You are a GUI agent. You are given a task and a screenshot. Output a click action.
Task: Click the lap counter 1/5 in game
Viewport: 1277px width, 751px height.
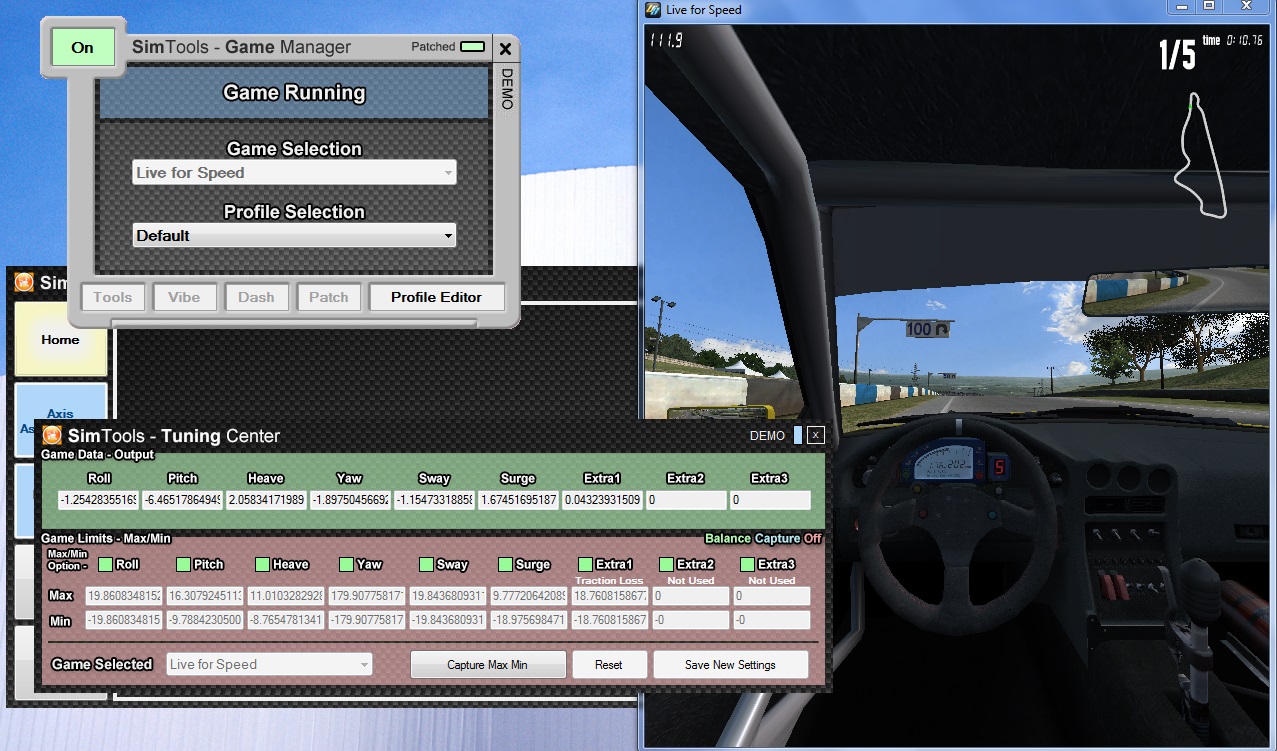tap(1177, 55)
